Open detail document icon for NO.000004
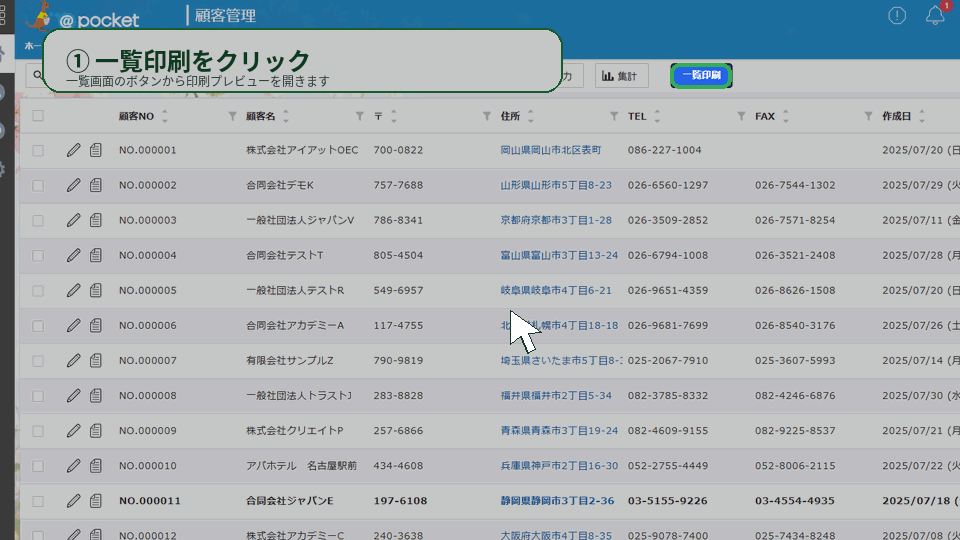 [96, 255]
